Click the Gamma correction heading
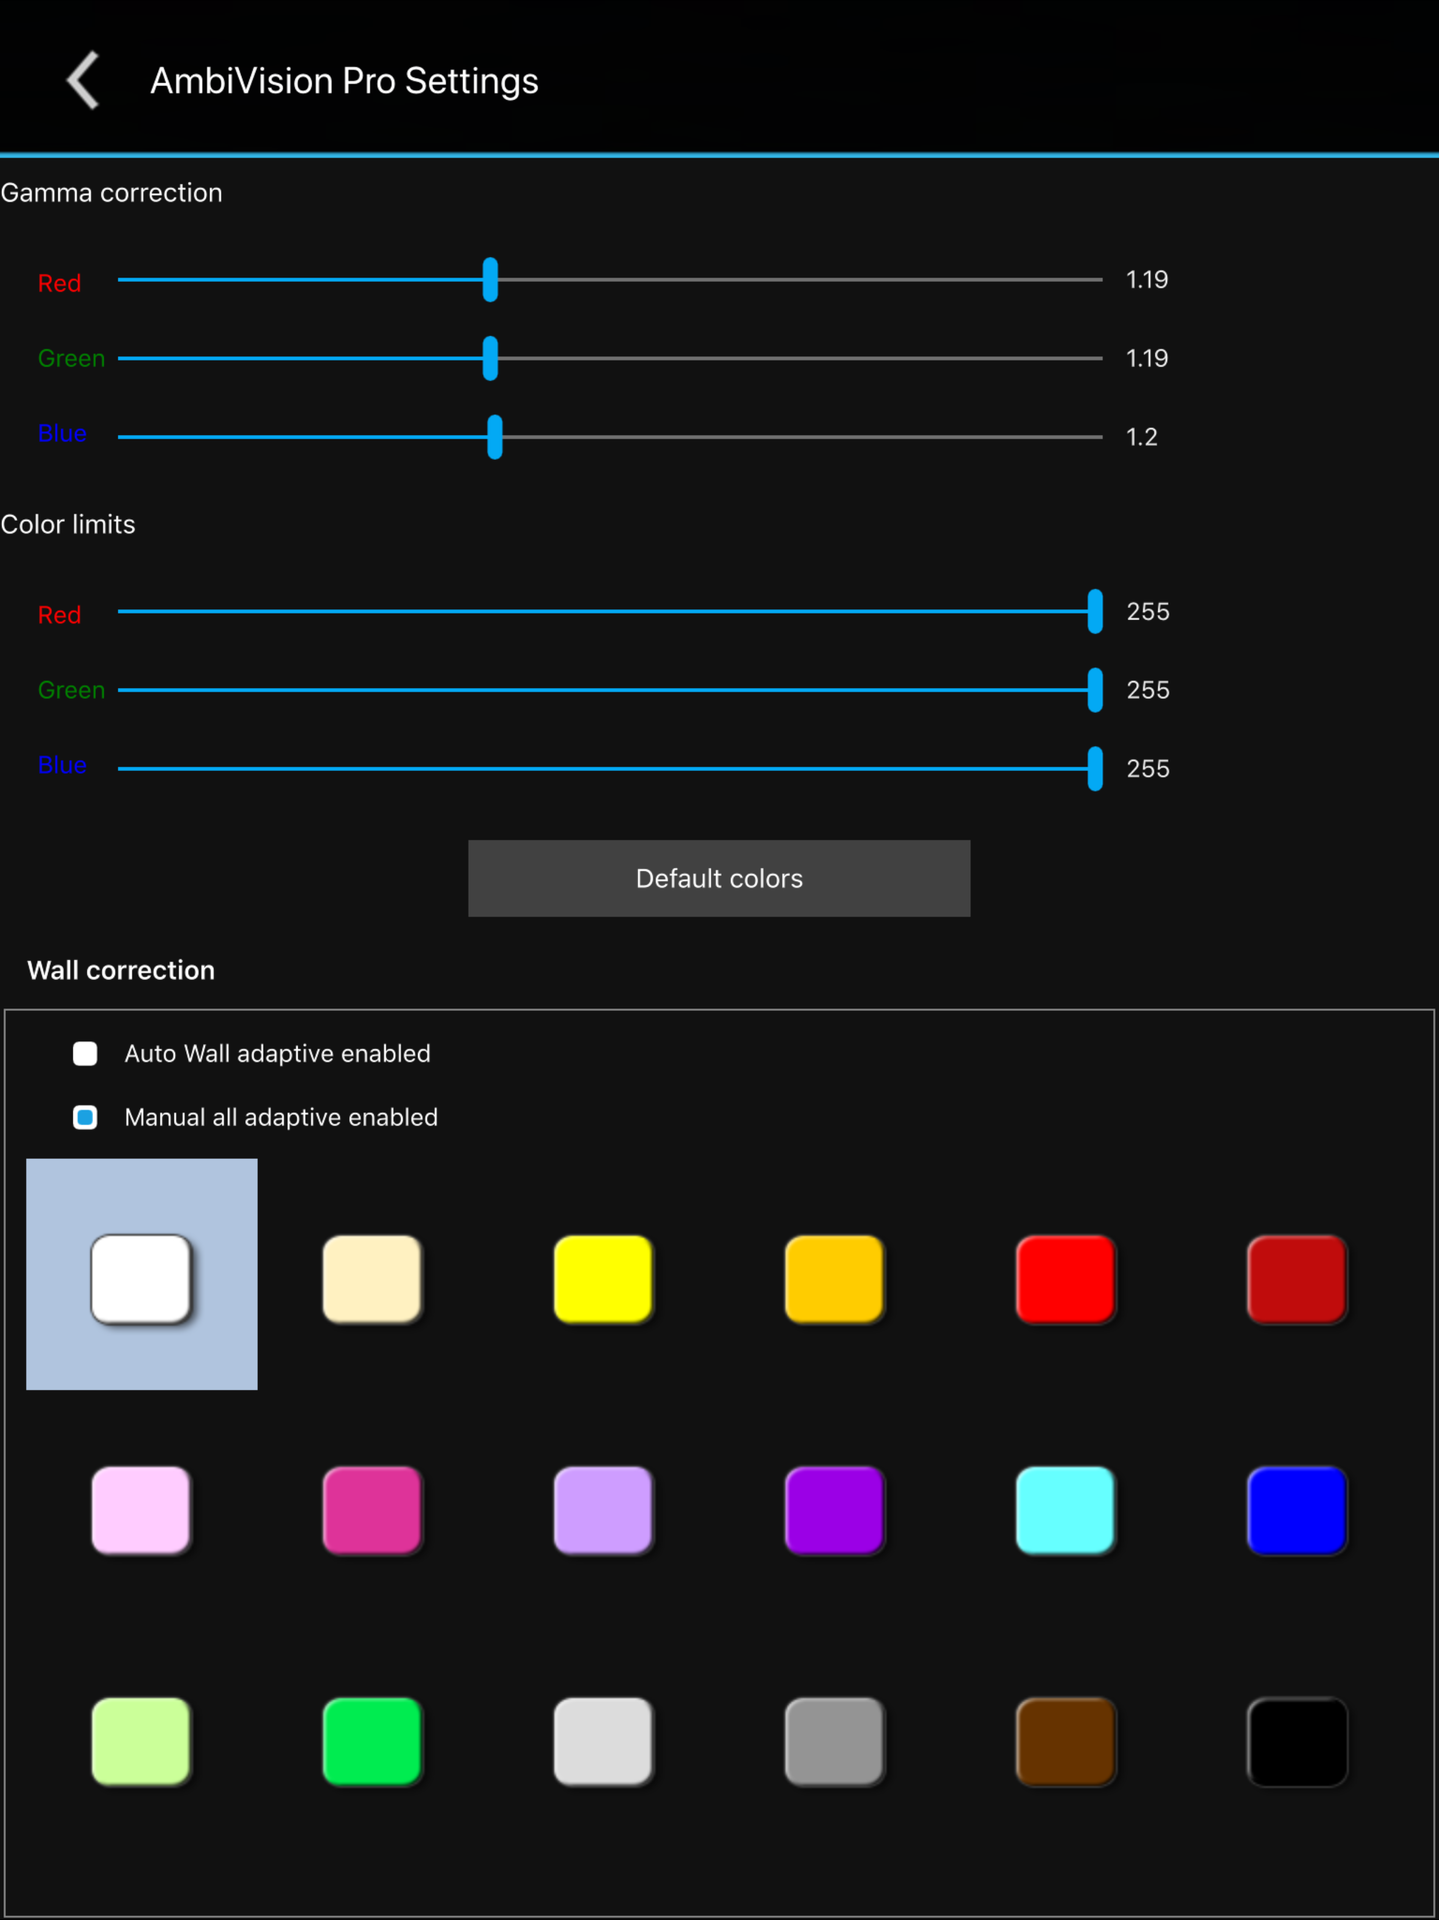 point(111,193)
